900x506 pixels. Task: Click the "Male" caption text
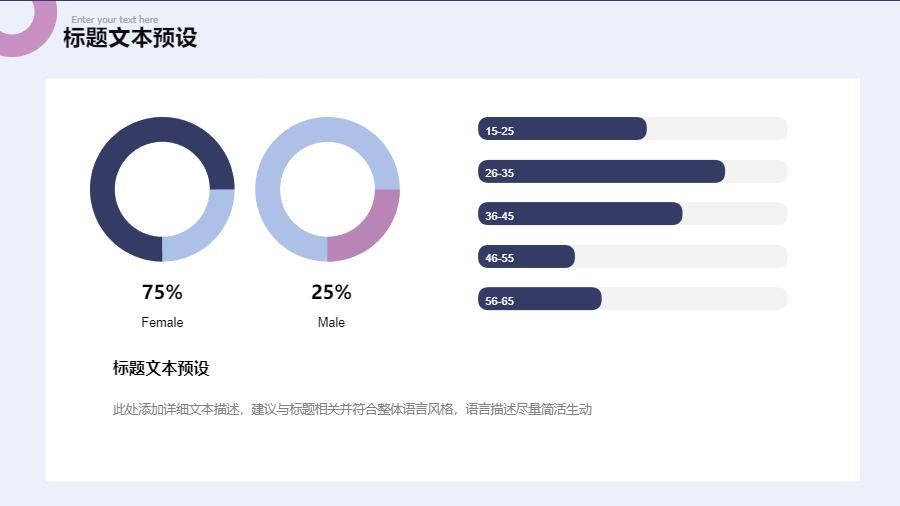click(x=331, y=322)
